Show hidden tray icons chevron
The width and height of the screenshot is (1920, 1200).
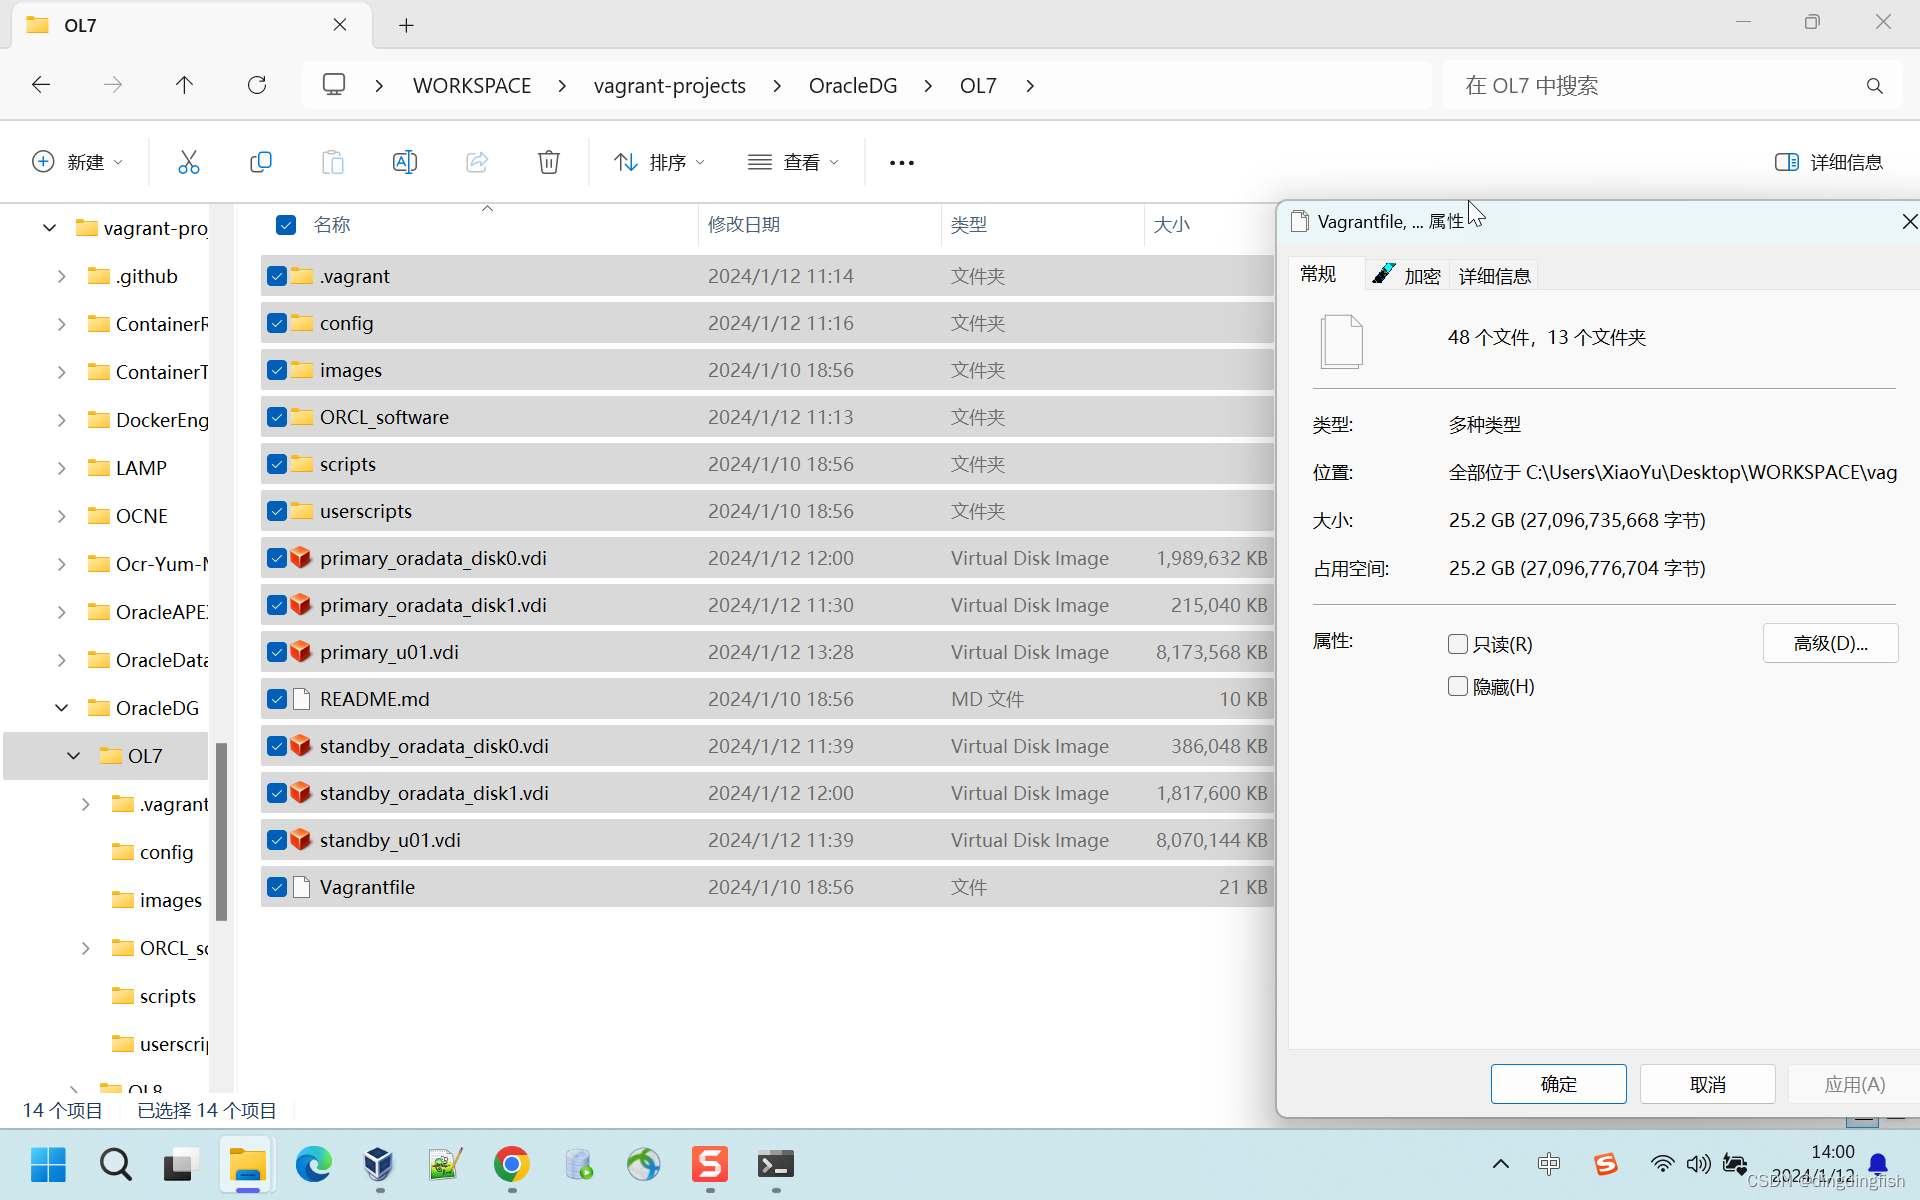(1501, 1164)
